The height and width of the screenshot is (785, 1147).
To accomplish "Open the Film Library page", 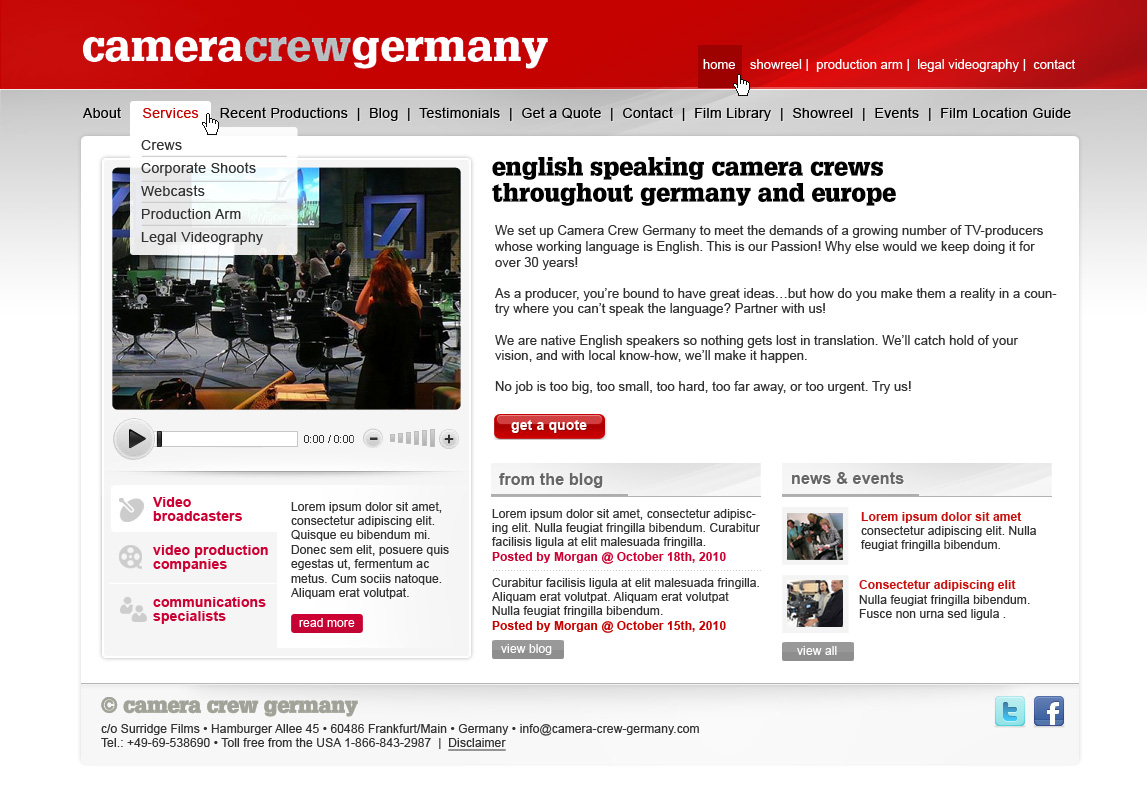I will (732, 113).
